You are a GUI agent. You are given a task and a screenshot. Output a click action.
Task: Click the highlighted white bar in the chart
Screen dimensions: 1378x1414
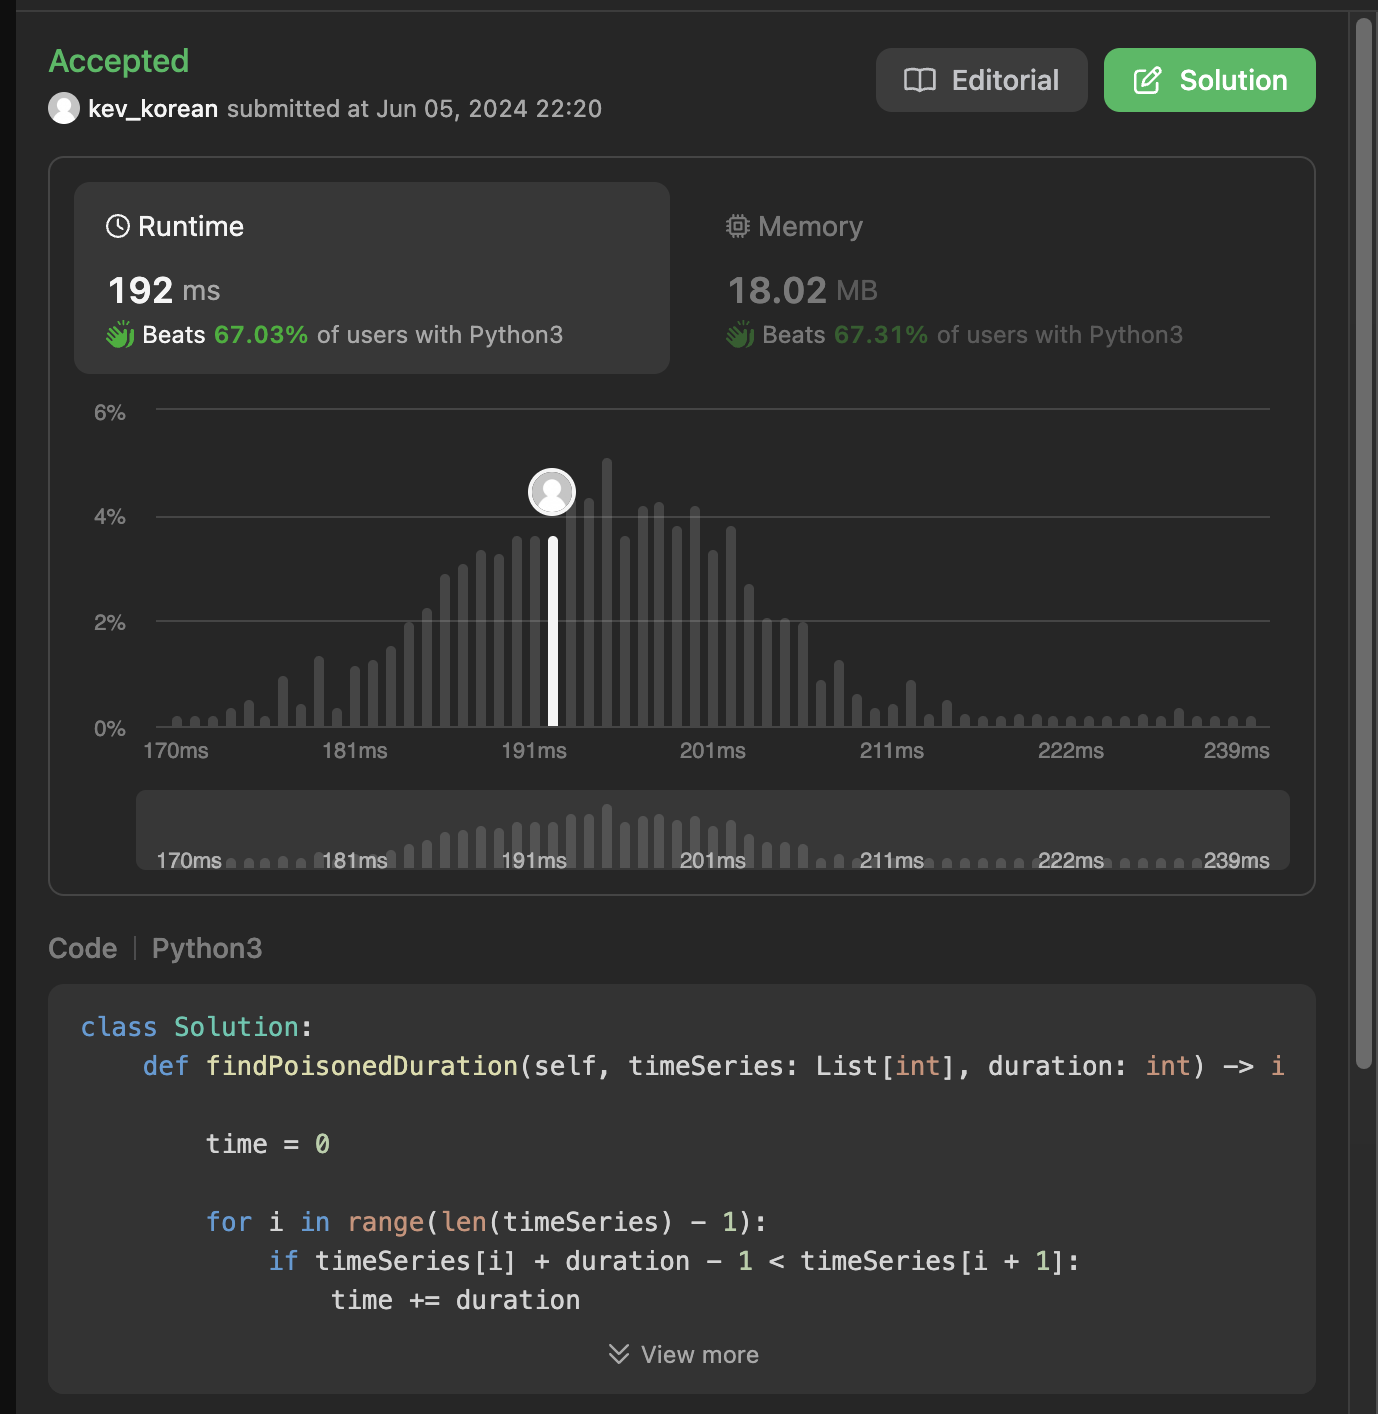pos(553,631)
